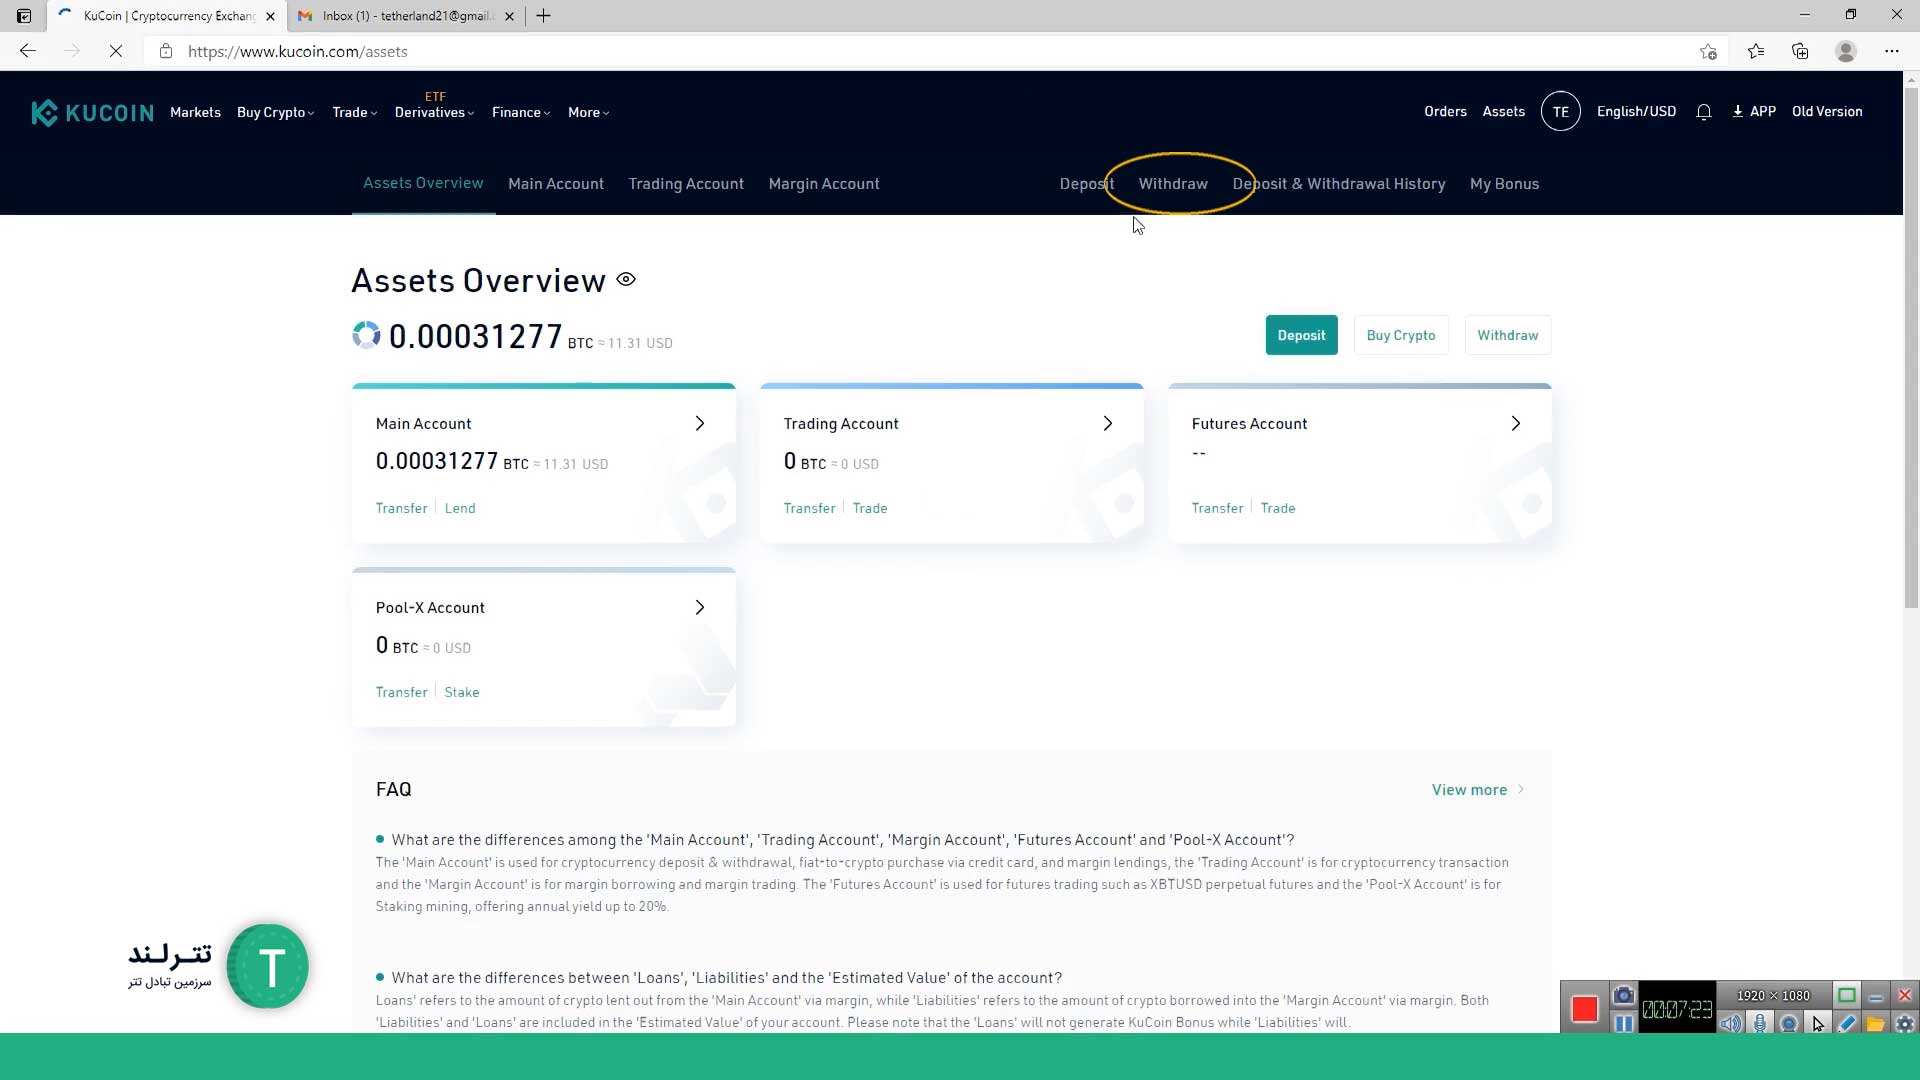Open browser settings and more menu

pyautogui.click(x=1891, y=51)
